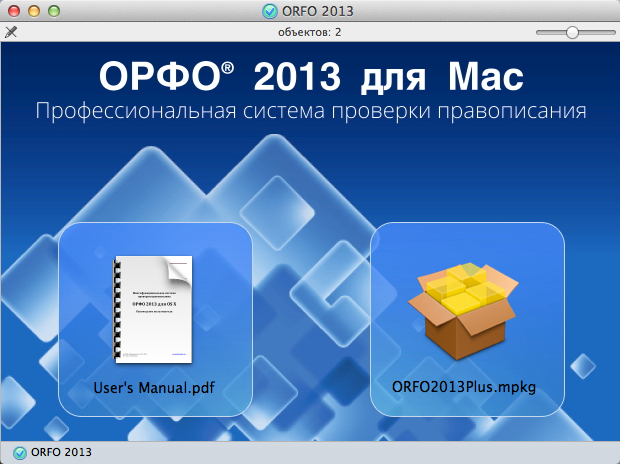This screenshot has width=620, height=464.
Task: Click the ORFO checkmark proxy icon in title bar
Action: [270, 11]
